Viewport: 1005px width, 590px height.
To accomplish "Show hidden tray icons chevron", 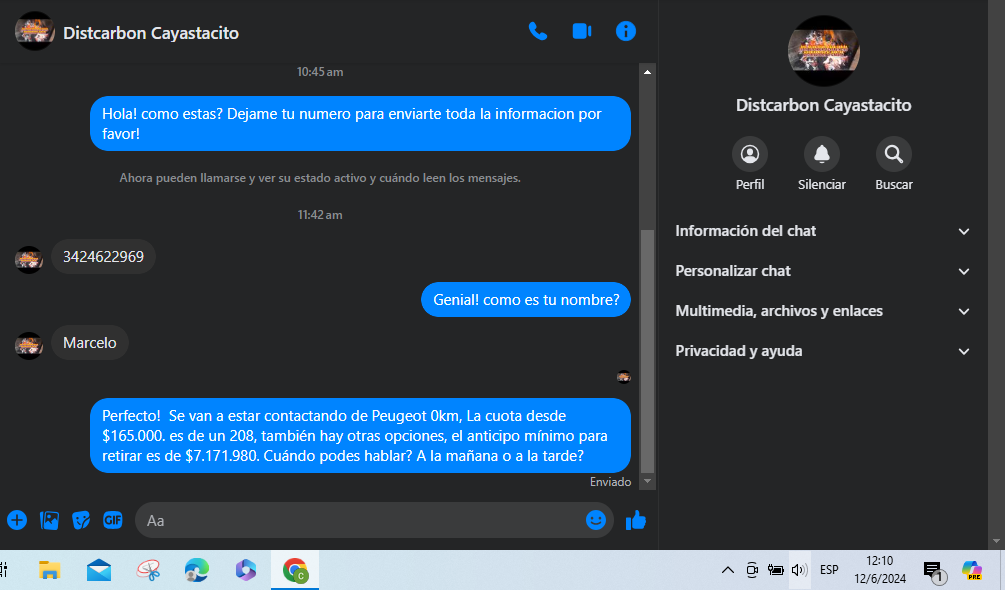I will [727, 570].
